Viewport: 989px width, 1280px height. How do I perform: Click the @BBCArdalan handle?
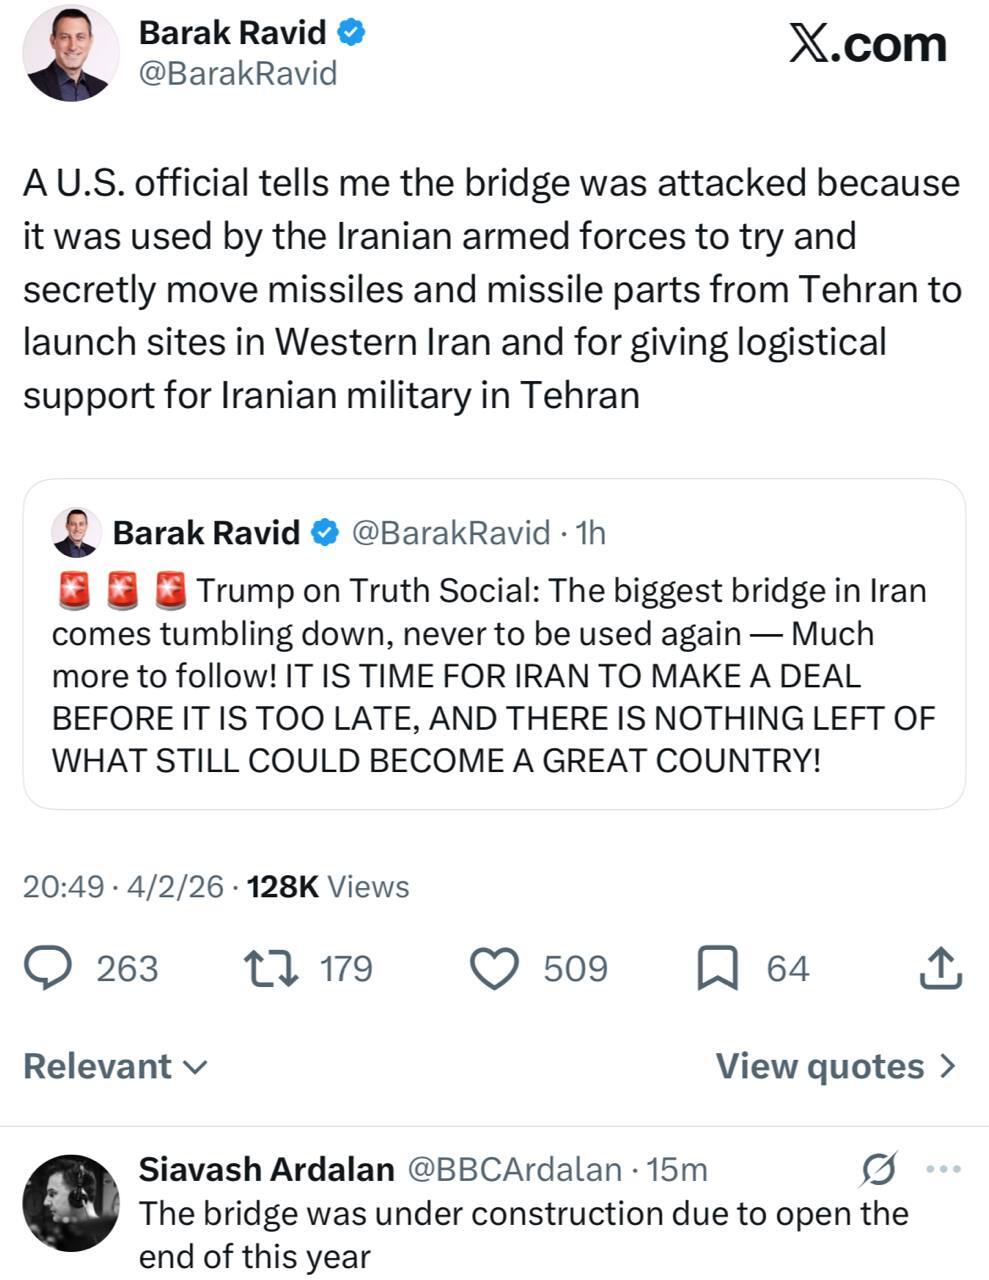[x=514, y=1168]
